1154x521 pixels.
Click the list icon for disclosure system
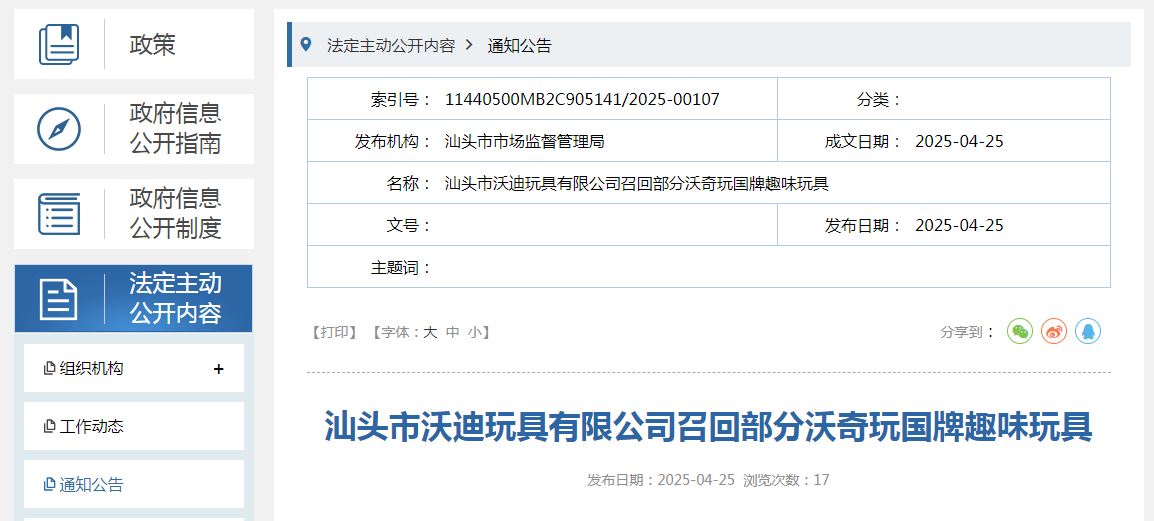click(x=59, y=214)
